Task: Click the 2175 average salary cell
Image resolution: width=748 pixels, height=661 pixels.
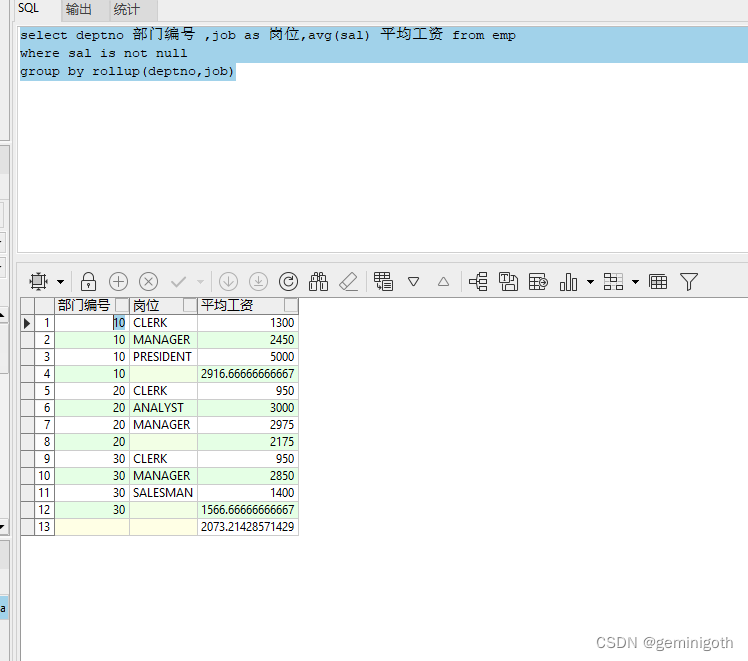Action: [x=248, y=442]
